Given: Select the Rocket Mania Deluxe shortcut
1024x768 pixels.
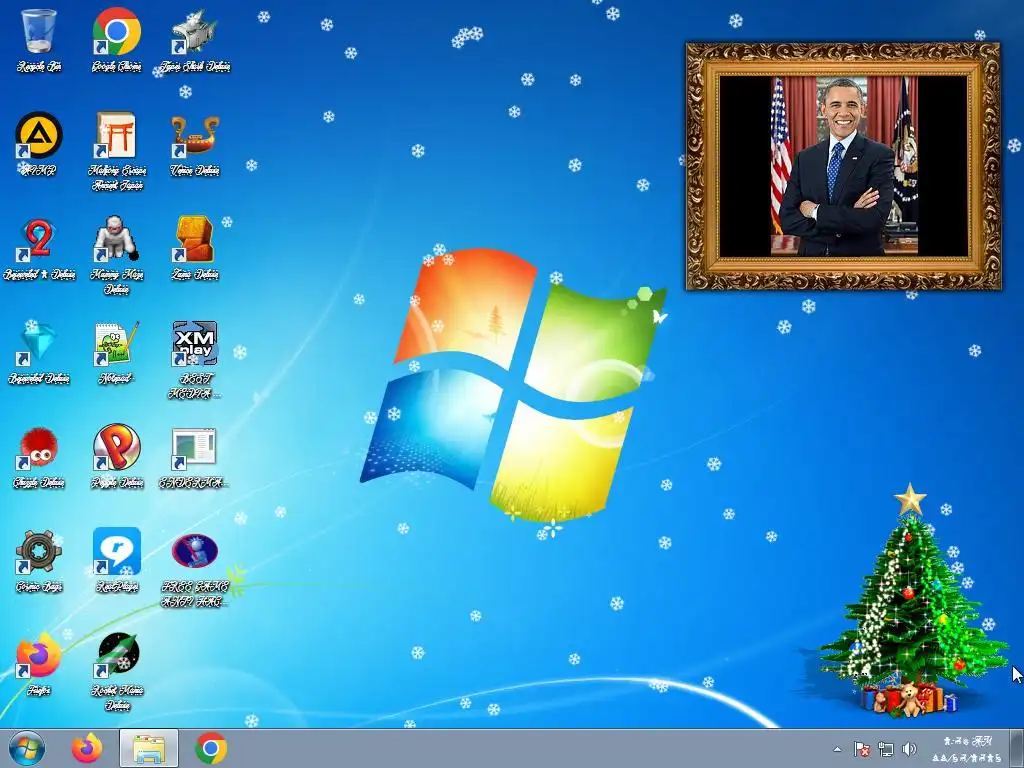Looking at the screenshot, I should 116,671.
